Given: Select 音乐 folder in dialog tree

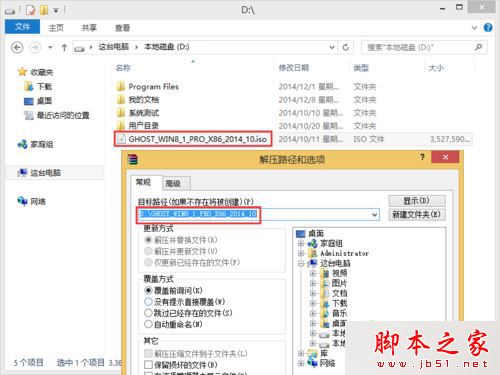Looking at the screenshot, I should point(334,313).
